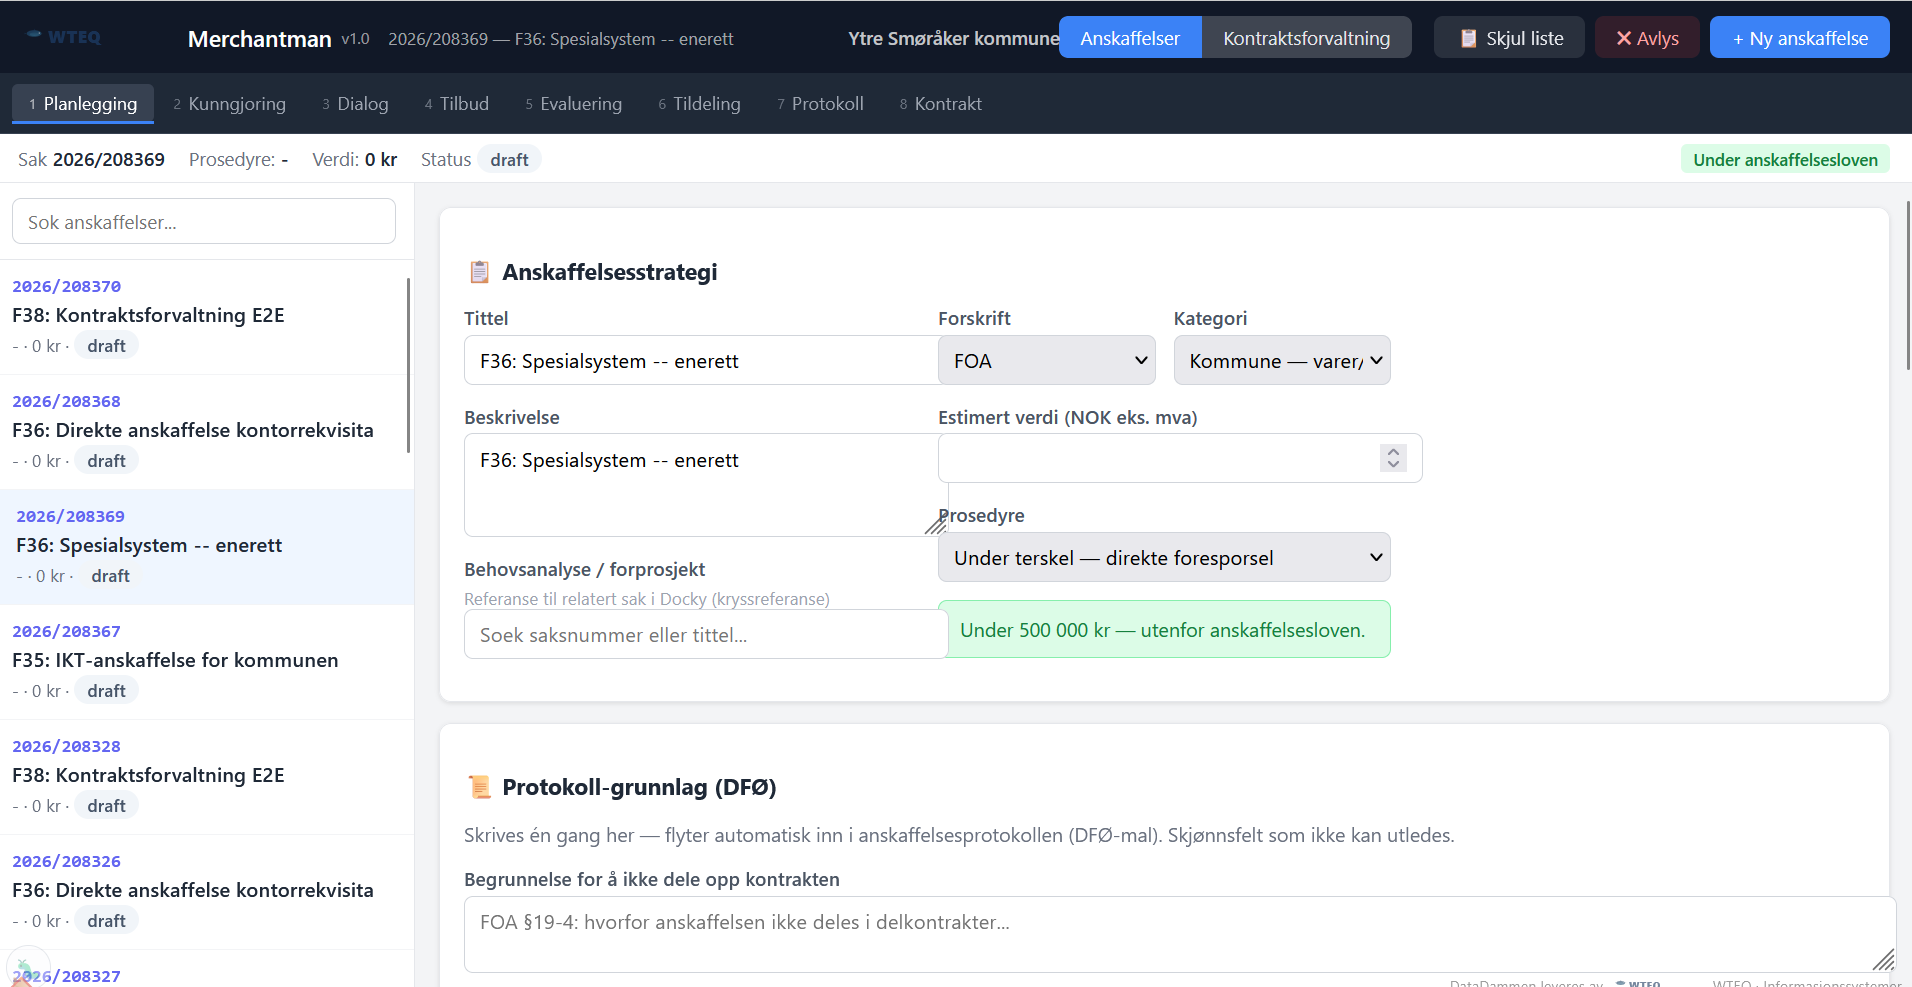Click into the Tittel input field
The height and width of the screenshot is (987, 1912).
coord(701,360)
